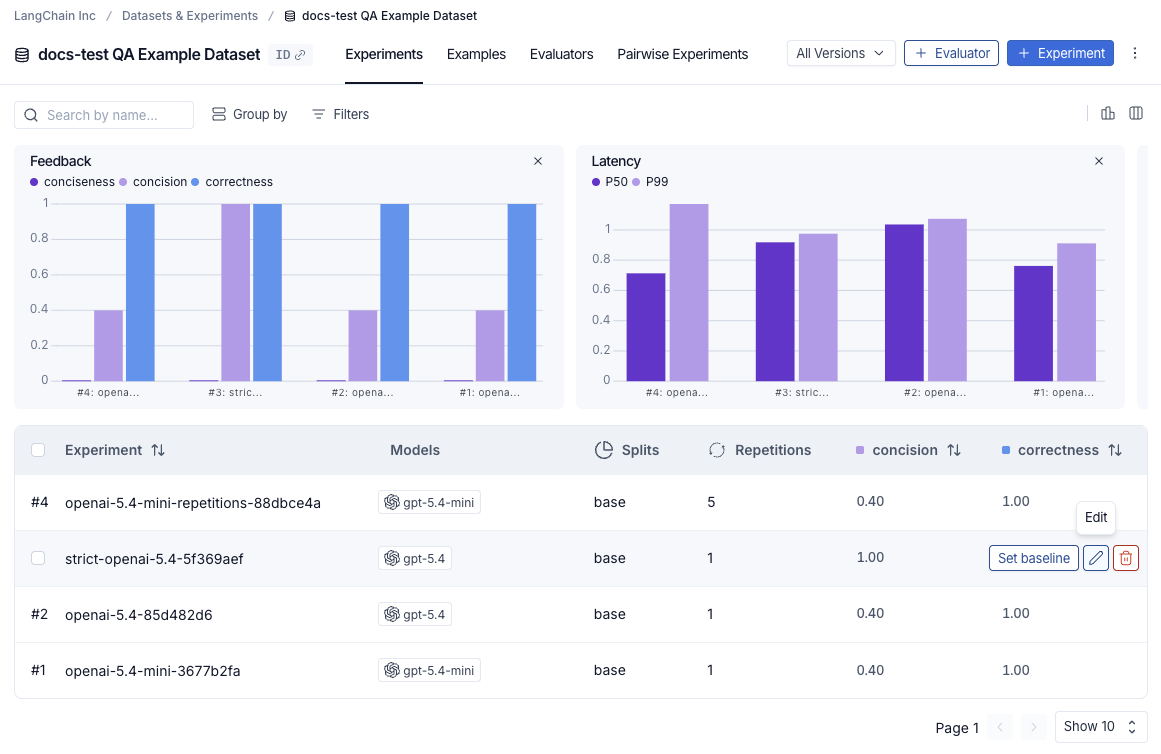This screenshot has width=1161, height=754.
Task: Close the Feedback chart panel
Action: pos(538,161)
